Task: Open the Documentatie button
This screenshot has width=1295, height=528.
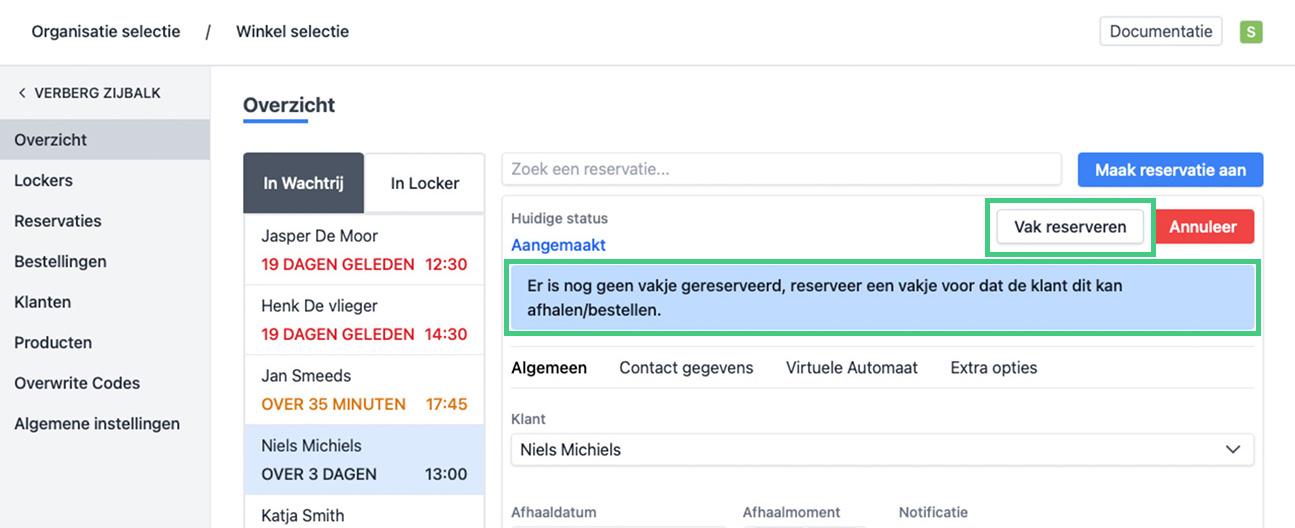Action: [1160, 32]
